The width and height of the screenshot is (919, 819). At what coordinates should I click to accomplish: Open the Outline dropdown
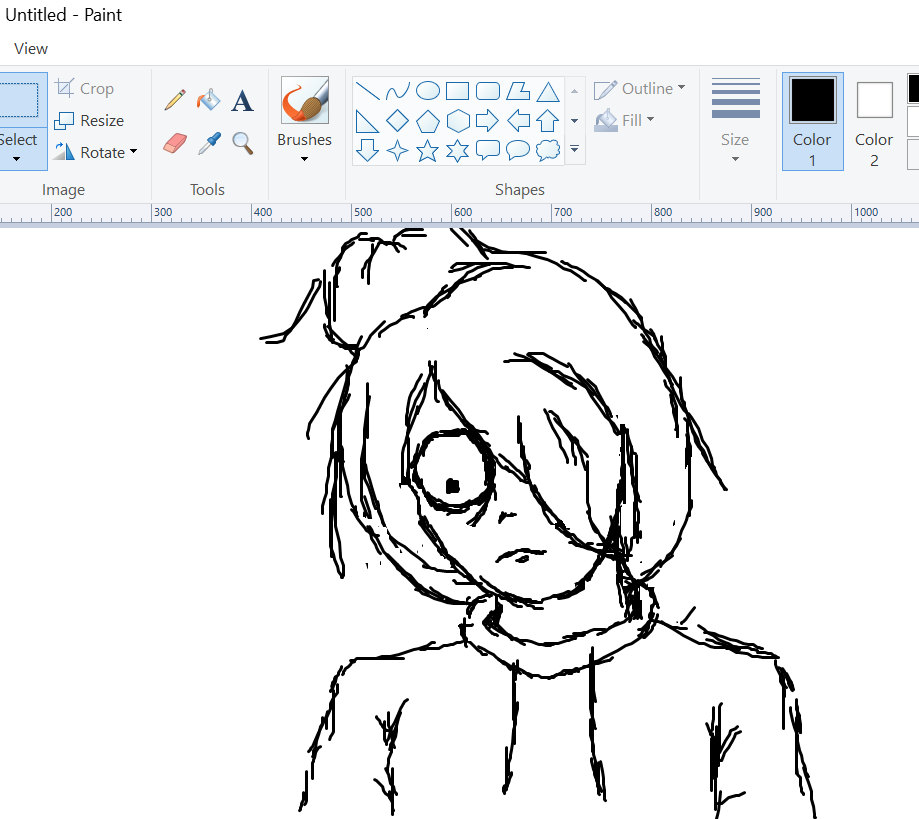(x=640, y=89)
